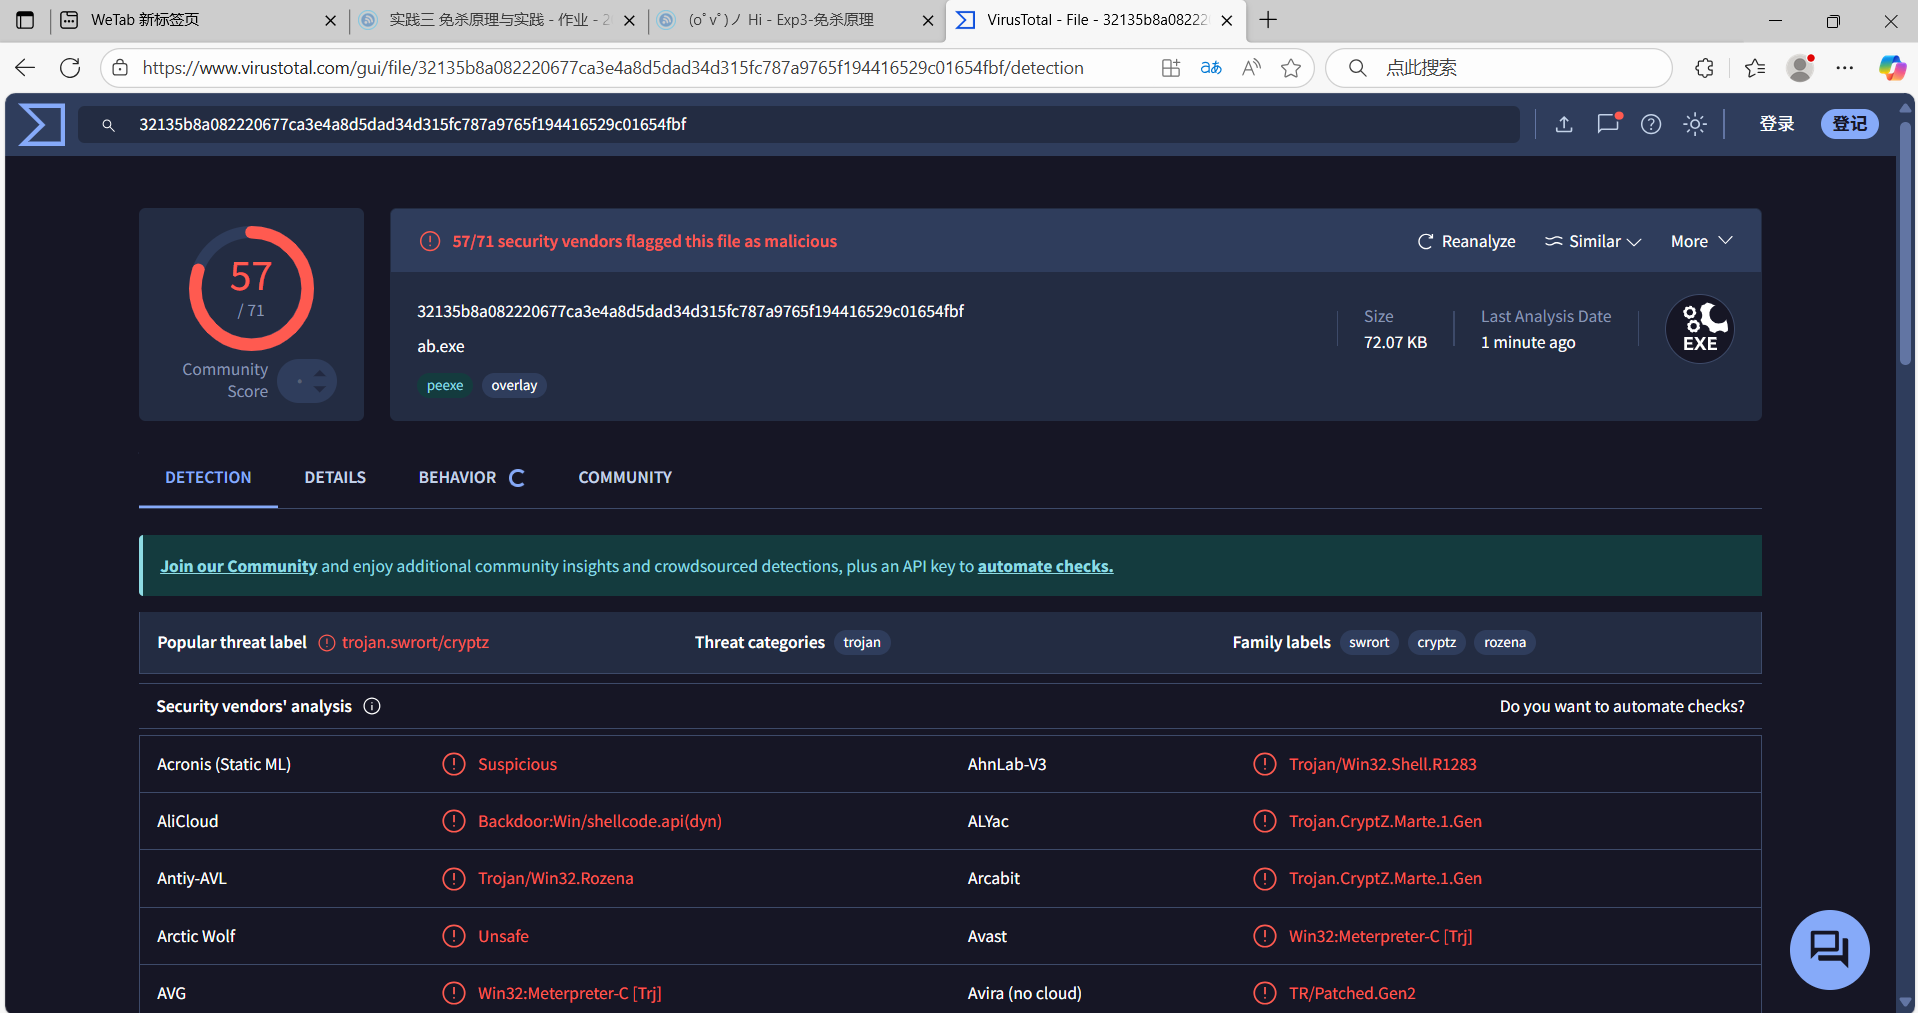Screen dimensions: 1918x1013
Task: Switch to the Hi - Exp3-免杀原理 tab
Action: coord(797,20)
